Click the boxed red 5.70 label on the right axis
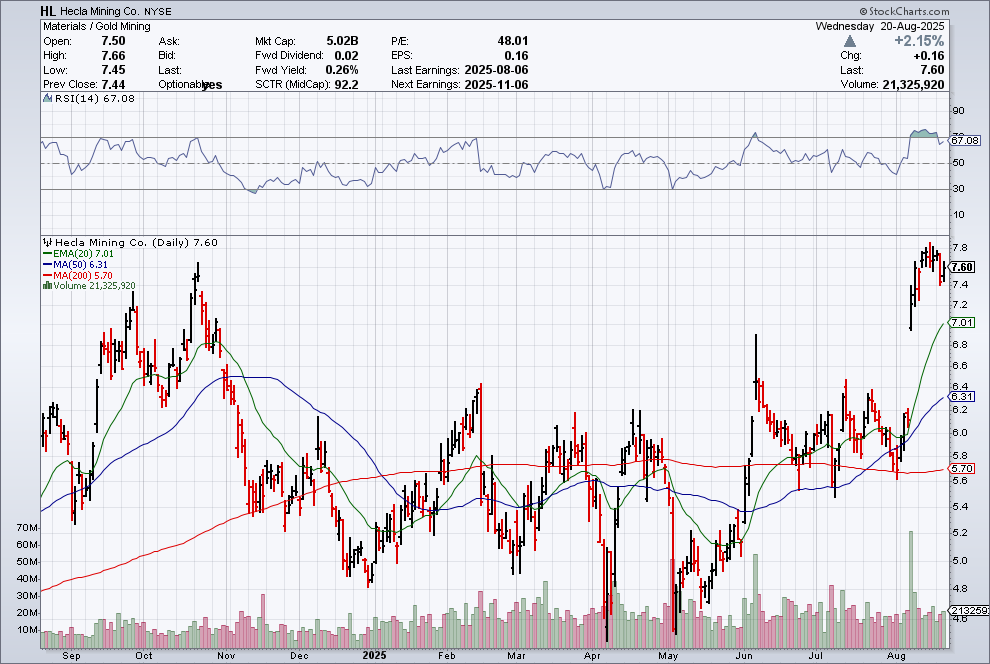 tap(963, 468)
